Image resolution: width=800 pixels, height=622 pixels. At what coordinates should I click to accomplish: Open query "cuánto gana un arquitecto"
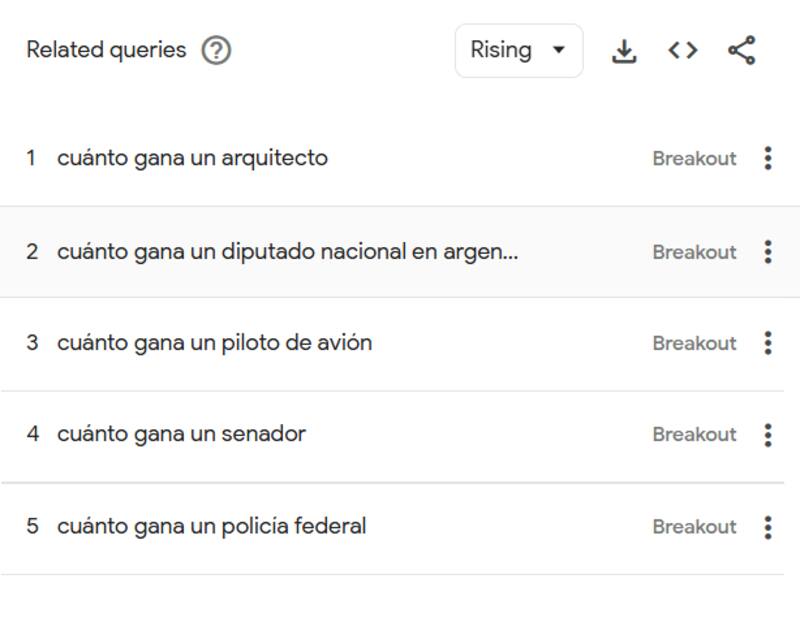192,158
